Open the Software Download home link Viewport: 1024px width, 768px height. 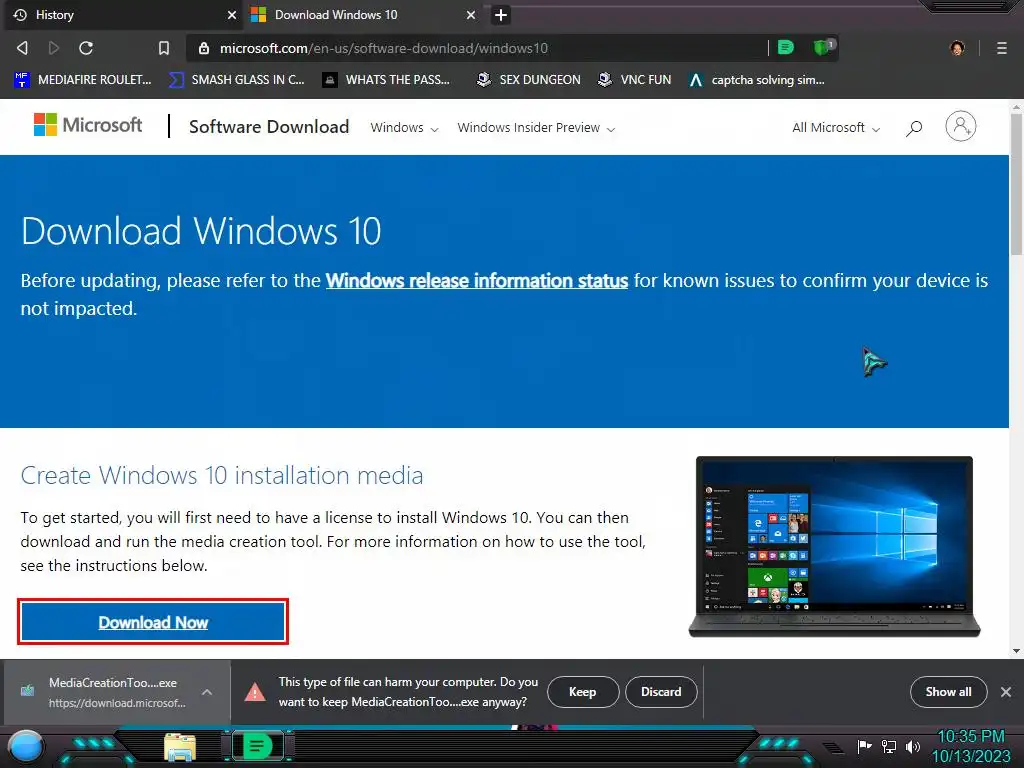[269, 127]
